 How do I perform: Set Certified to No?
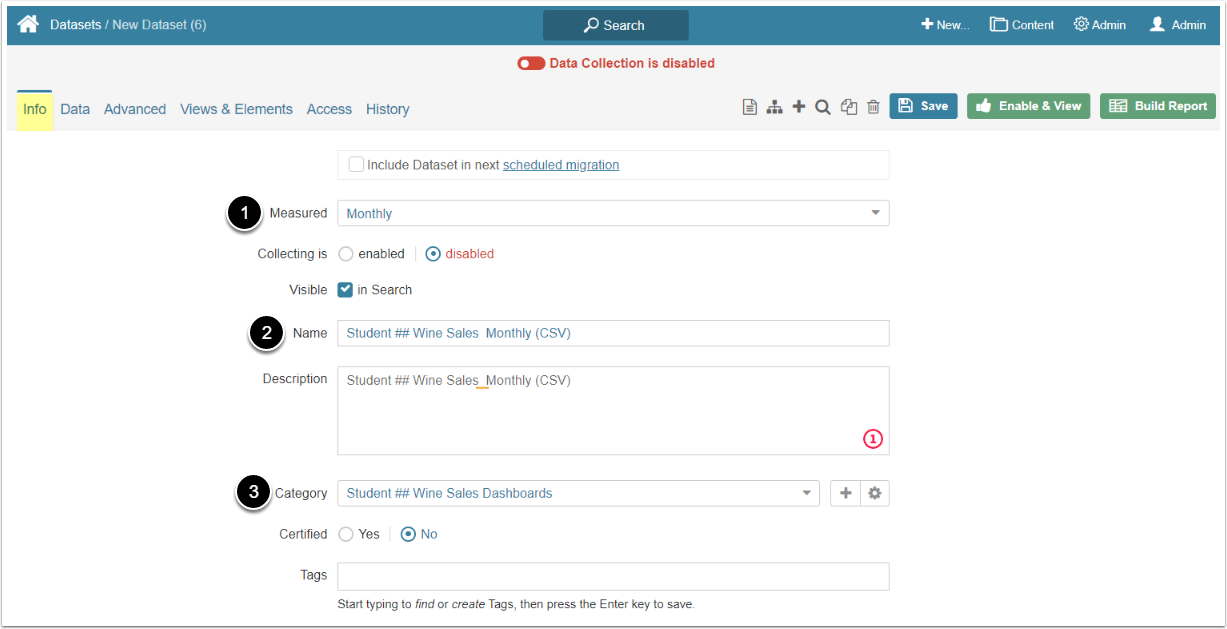tap(408, 534)
